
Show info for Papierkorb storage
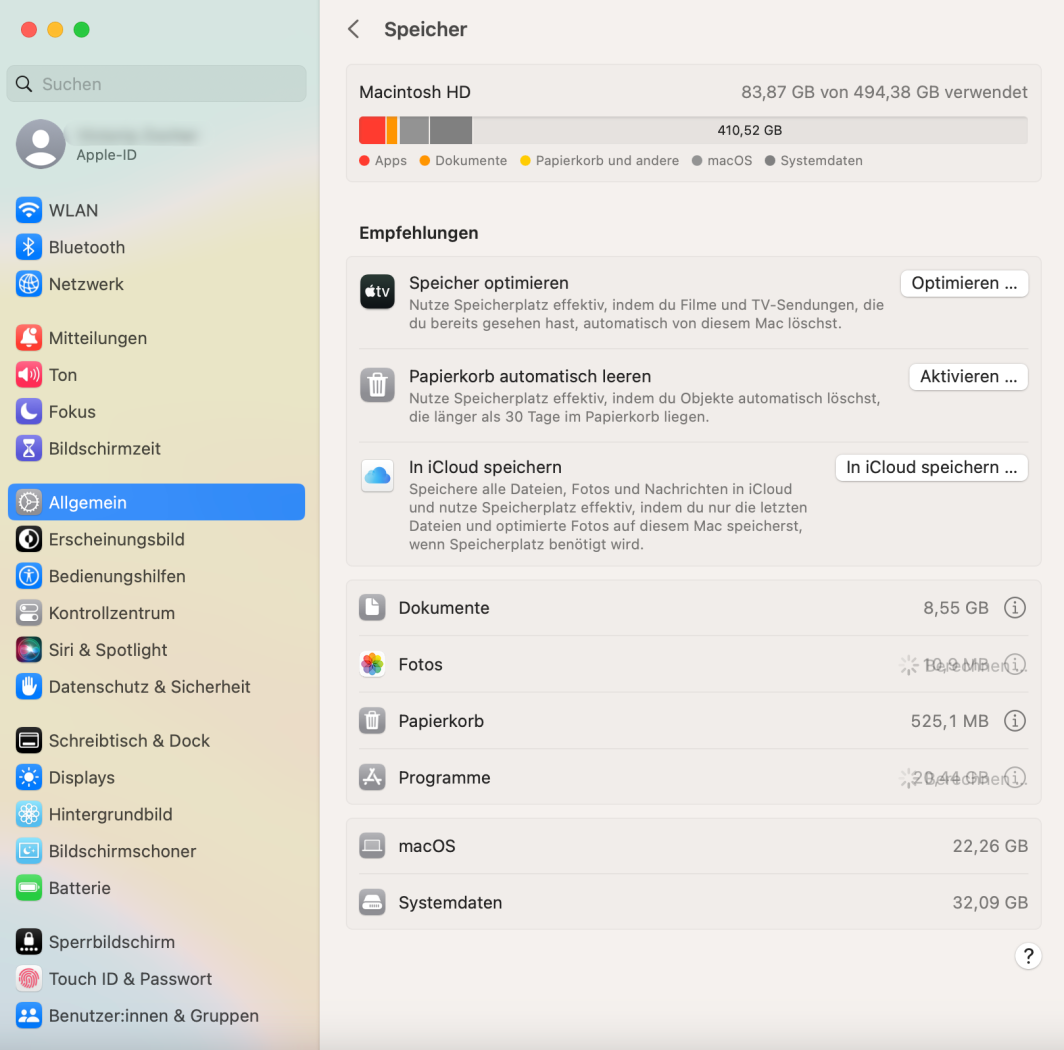(1015, 721)
